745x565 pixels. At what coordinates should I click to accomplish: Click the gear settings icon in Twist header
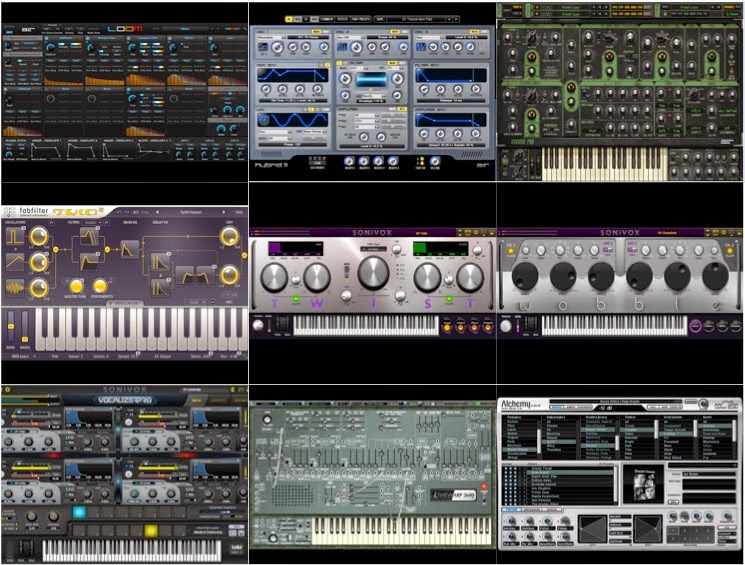(x=477, y=232)
